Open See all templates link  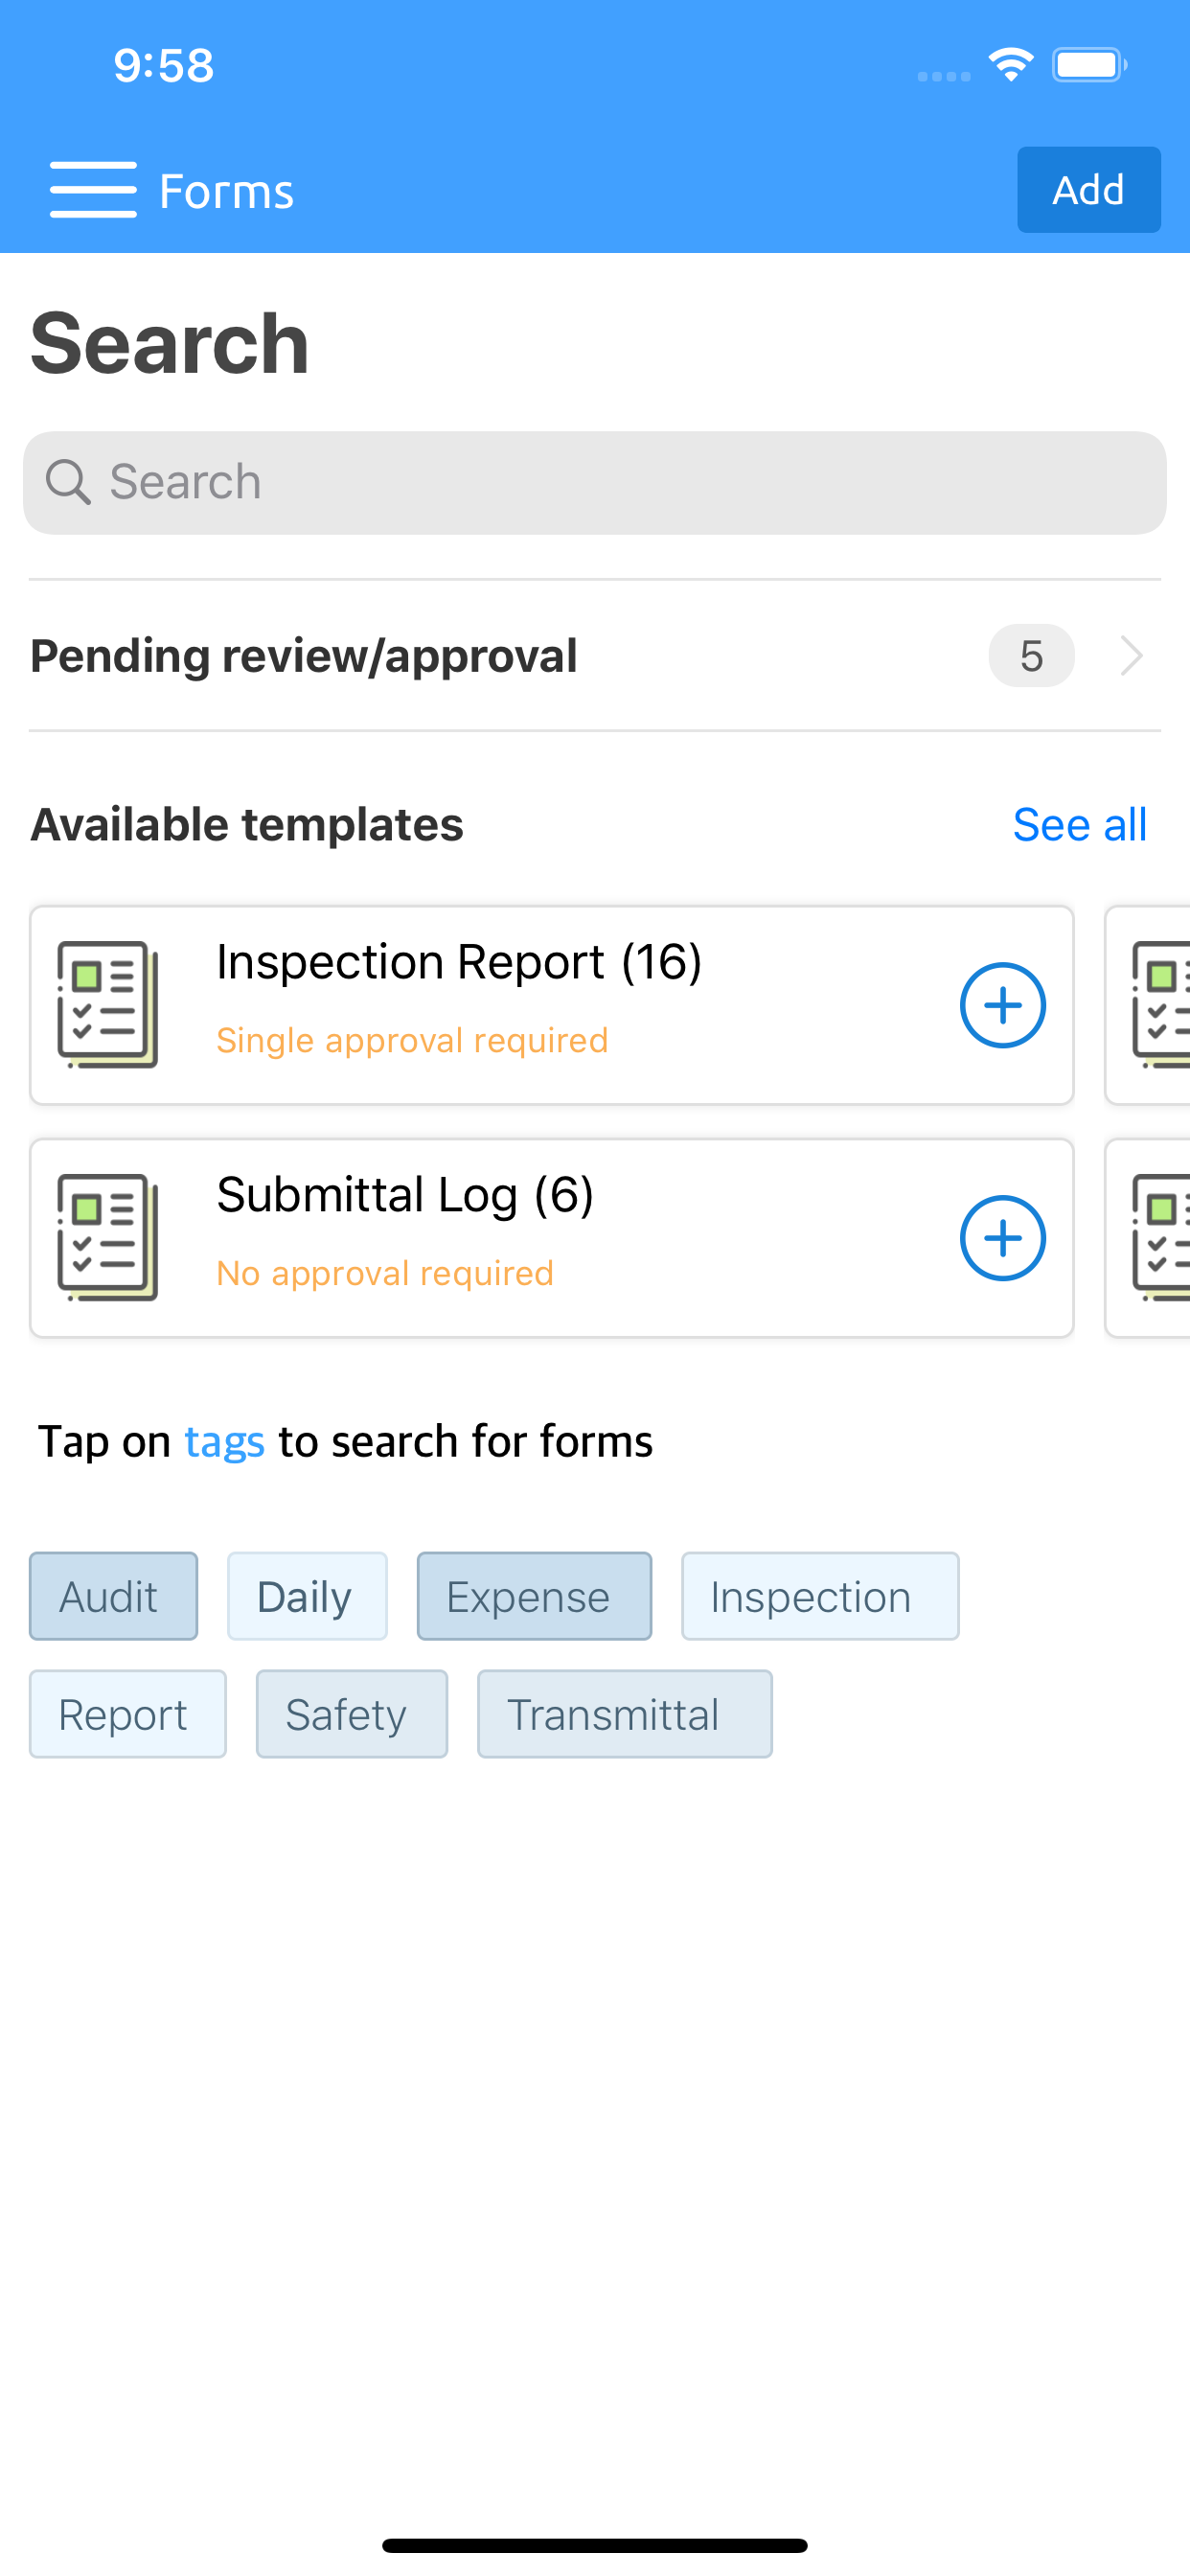(x=1079, y=825)
